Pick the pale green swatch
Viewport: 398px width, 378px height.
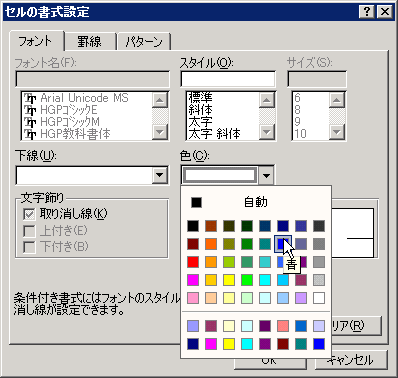tap(247, 298)
